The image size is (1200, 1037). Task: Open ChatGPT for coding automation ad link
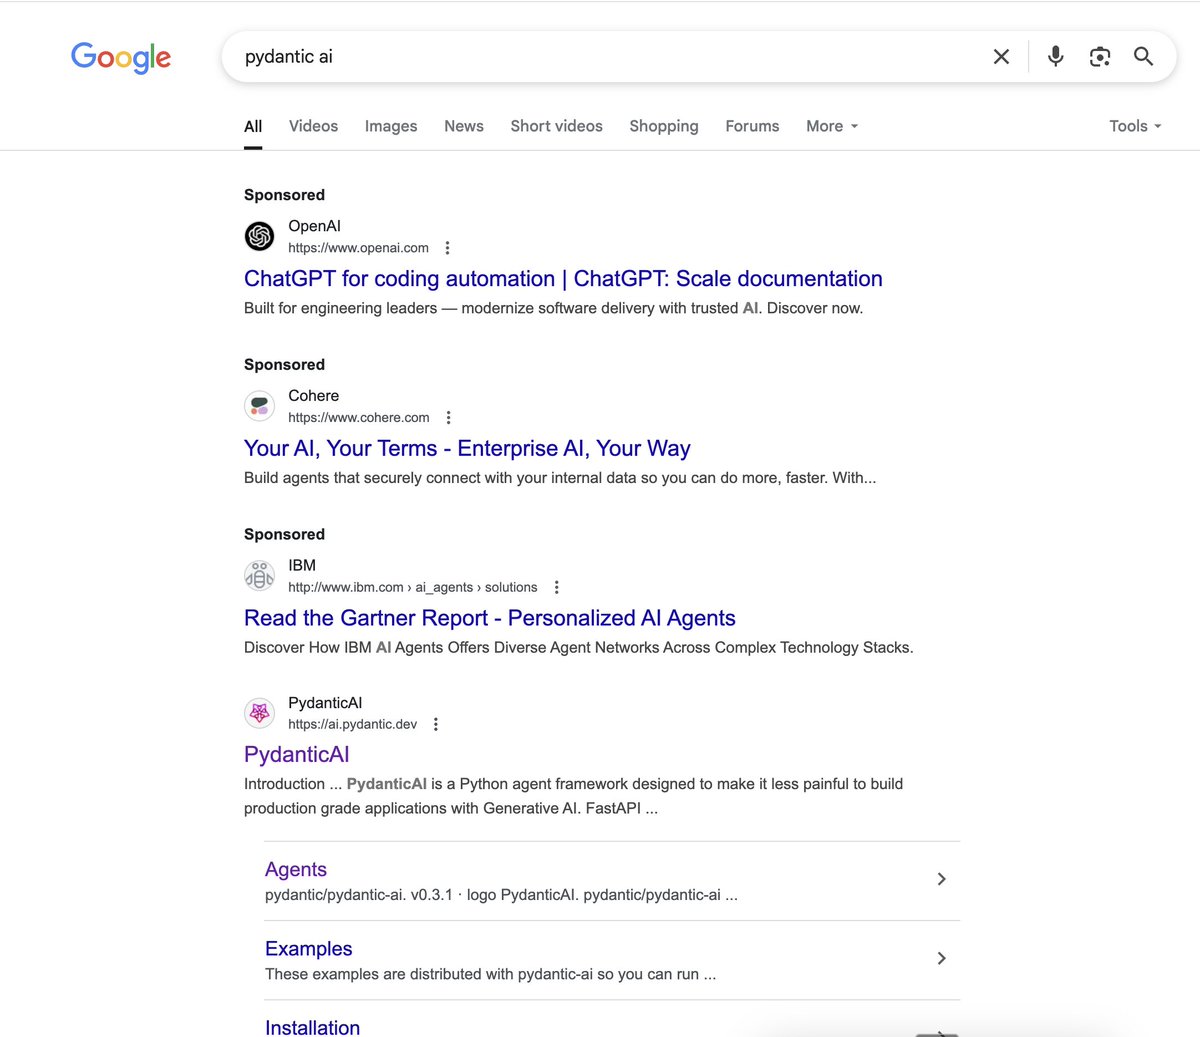[x=563, y=279]
